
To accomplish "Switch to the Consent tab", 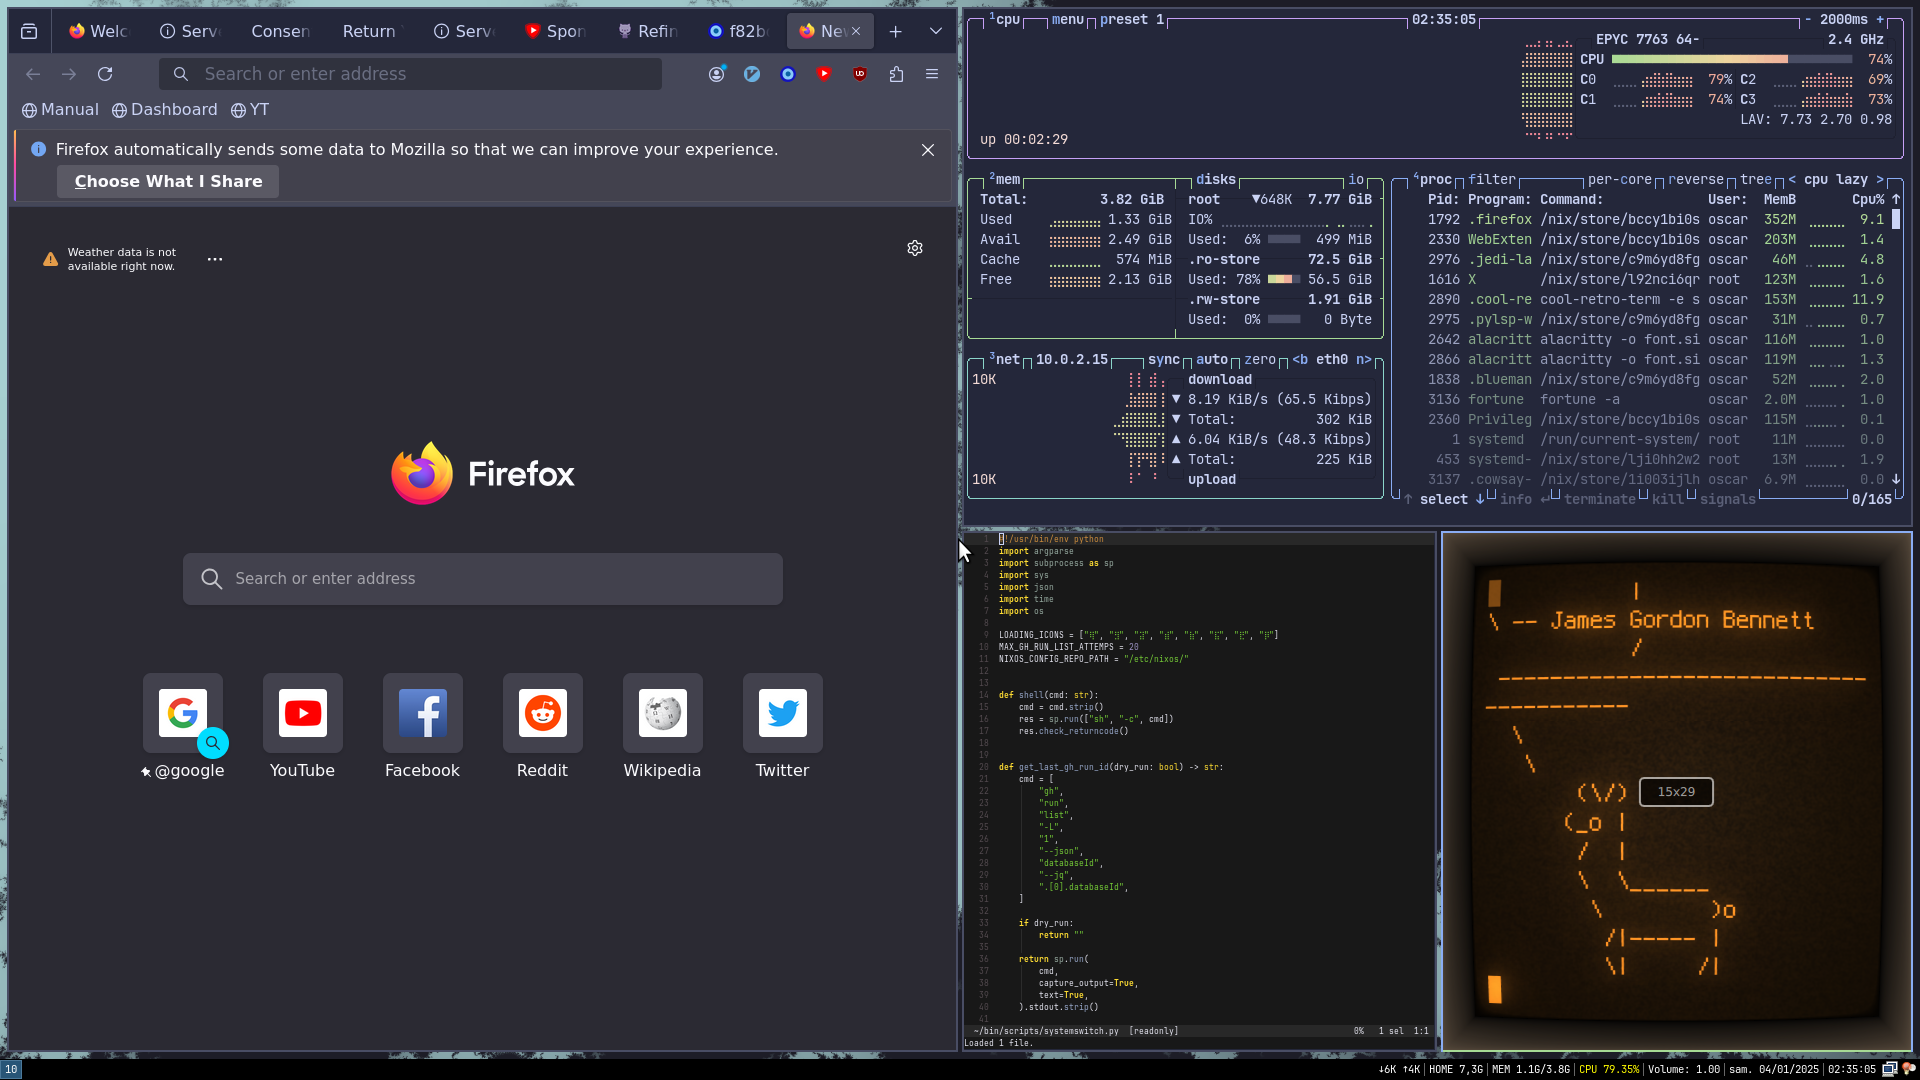I will [x=281, y=31].
